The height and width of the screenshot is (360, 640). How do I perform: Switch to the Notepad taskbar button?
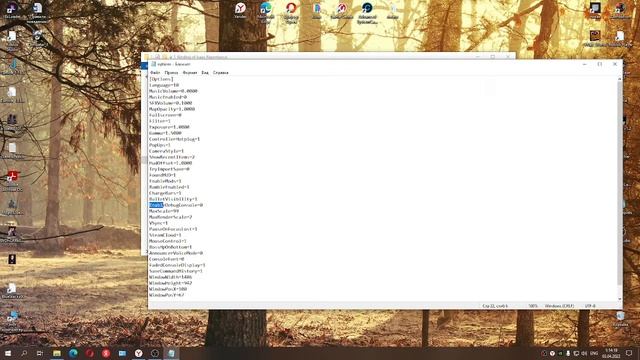171,353
